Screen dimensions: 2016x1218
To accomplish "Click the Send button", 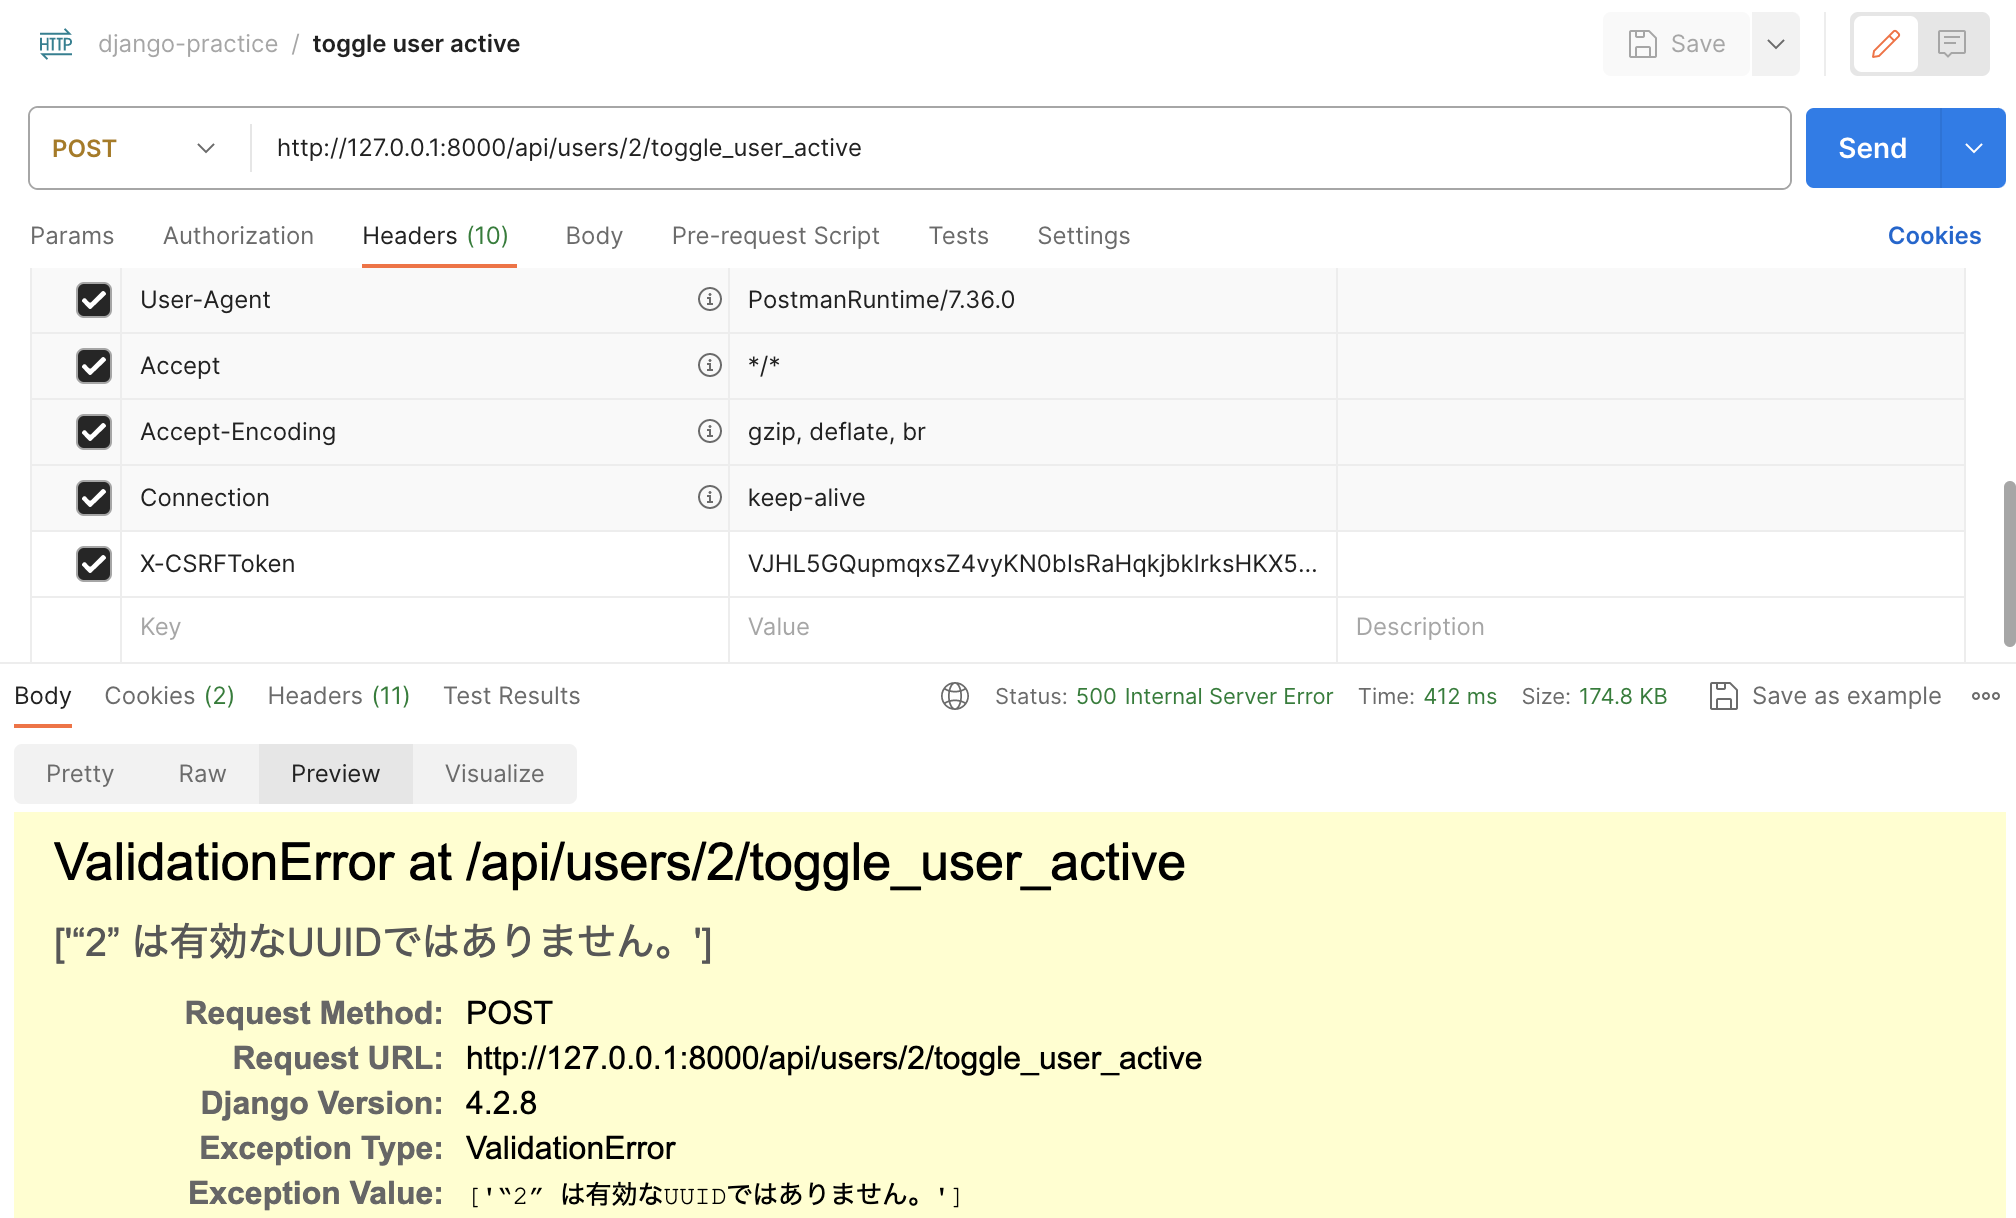I will point(1872,148).
